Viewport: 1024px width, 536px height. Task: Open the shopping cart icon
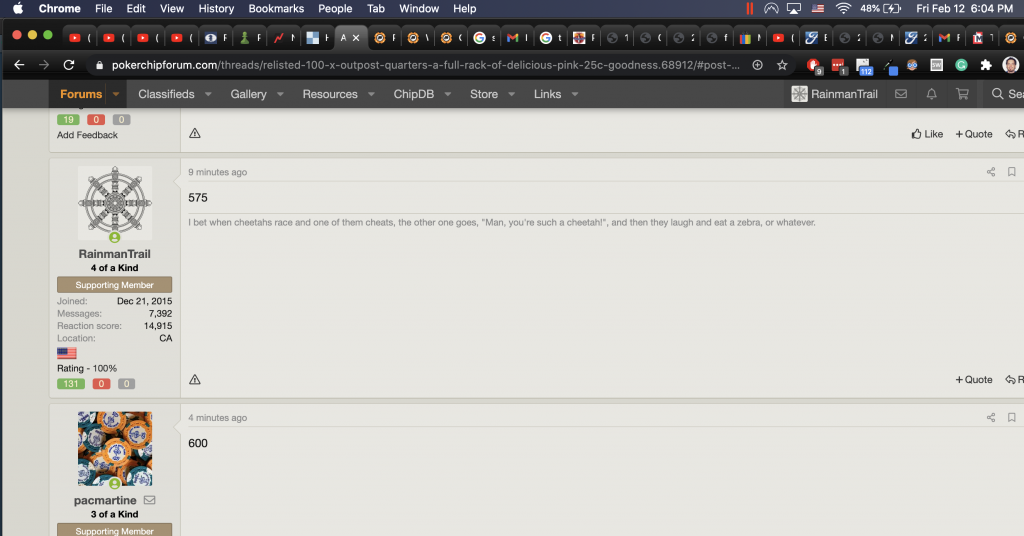pyautogui.click(x=962, y=94)
